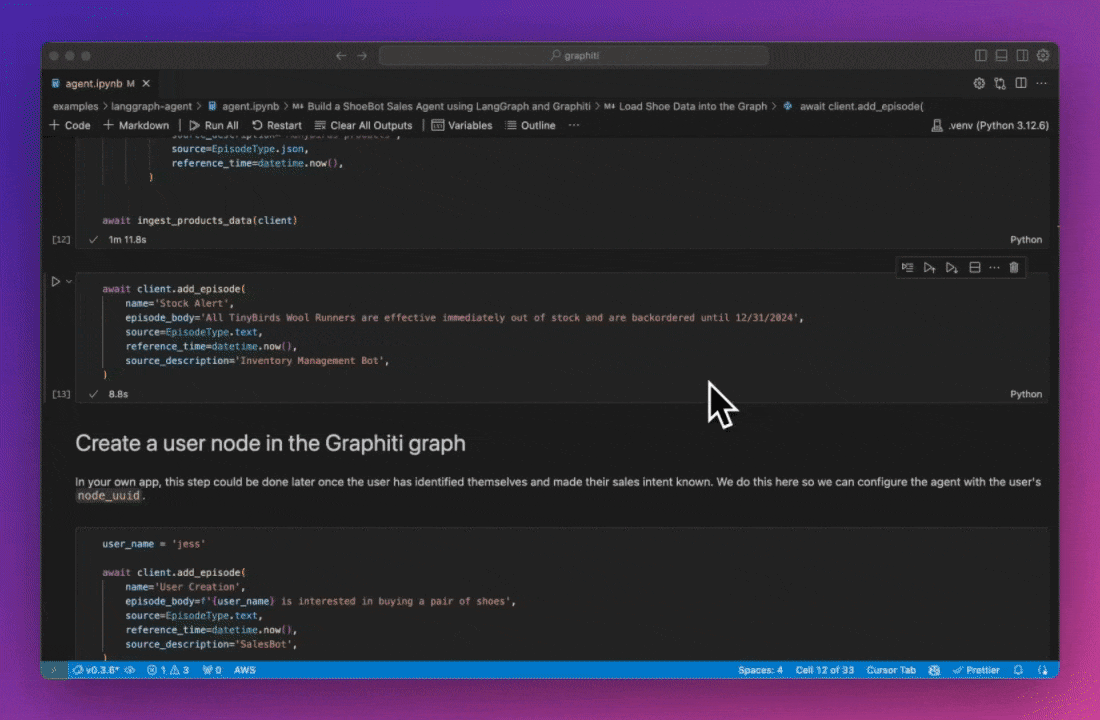Open the notebook Outline view

531,125
